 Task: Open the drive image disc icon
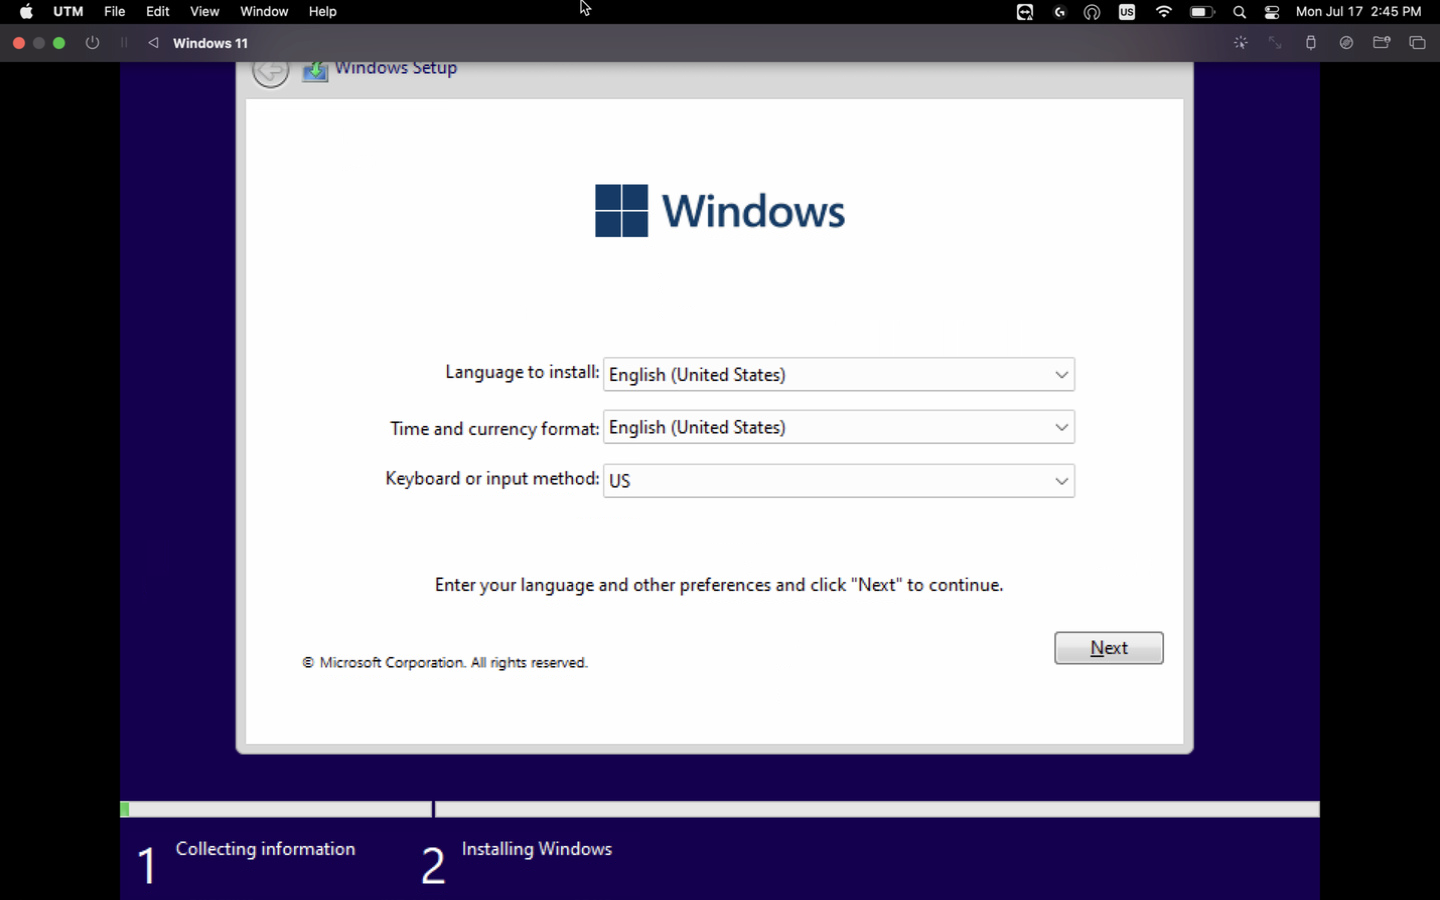(1347, 43)
